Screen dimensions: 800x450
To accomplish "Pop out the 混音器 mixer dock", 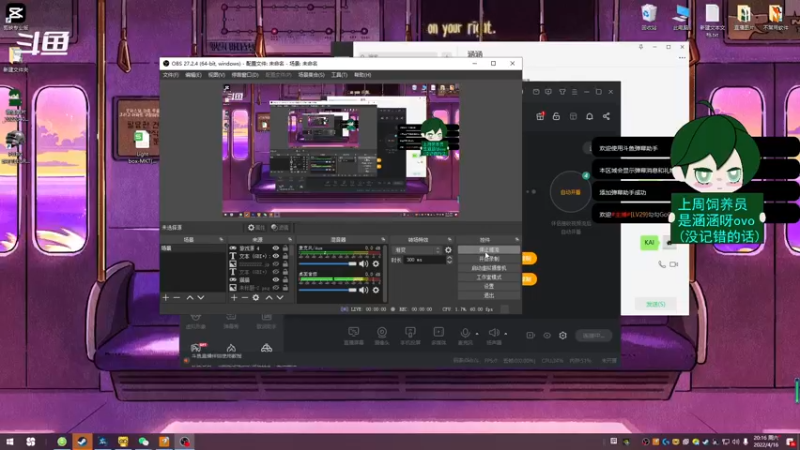I will point(383,239).
